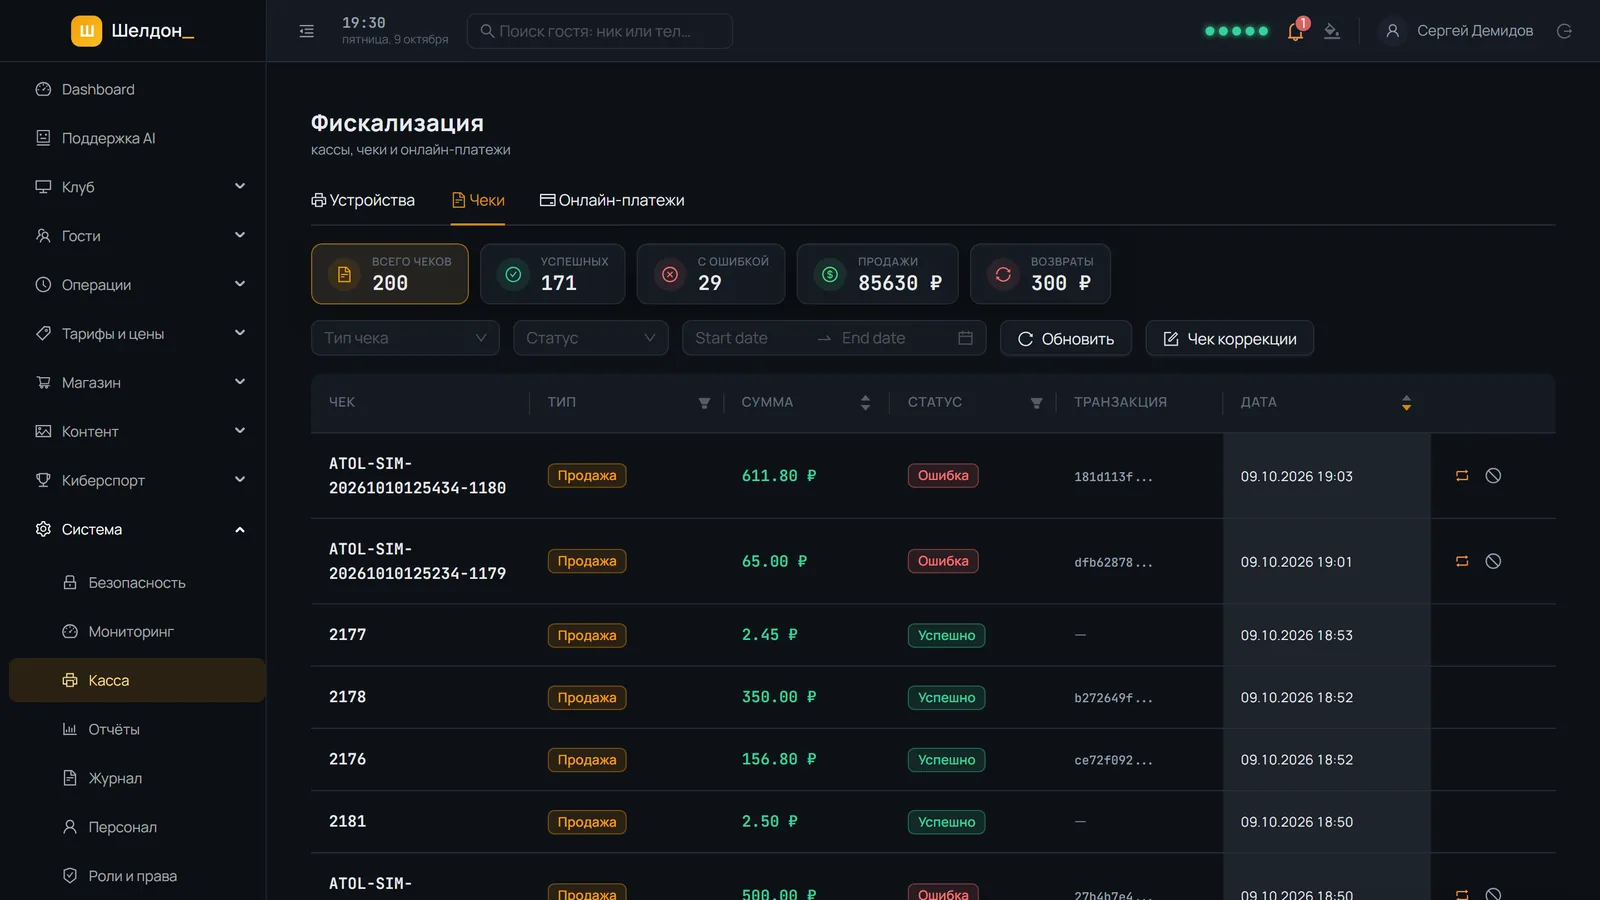Screen dimensions: 1600x900
Task: Open the Статус filter dropdown
Action: 590,338
